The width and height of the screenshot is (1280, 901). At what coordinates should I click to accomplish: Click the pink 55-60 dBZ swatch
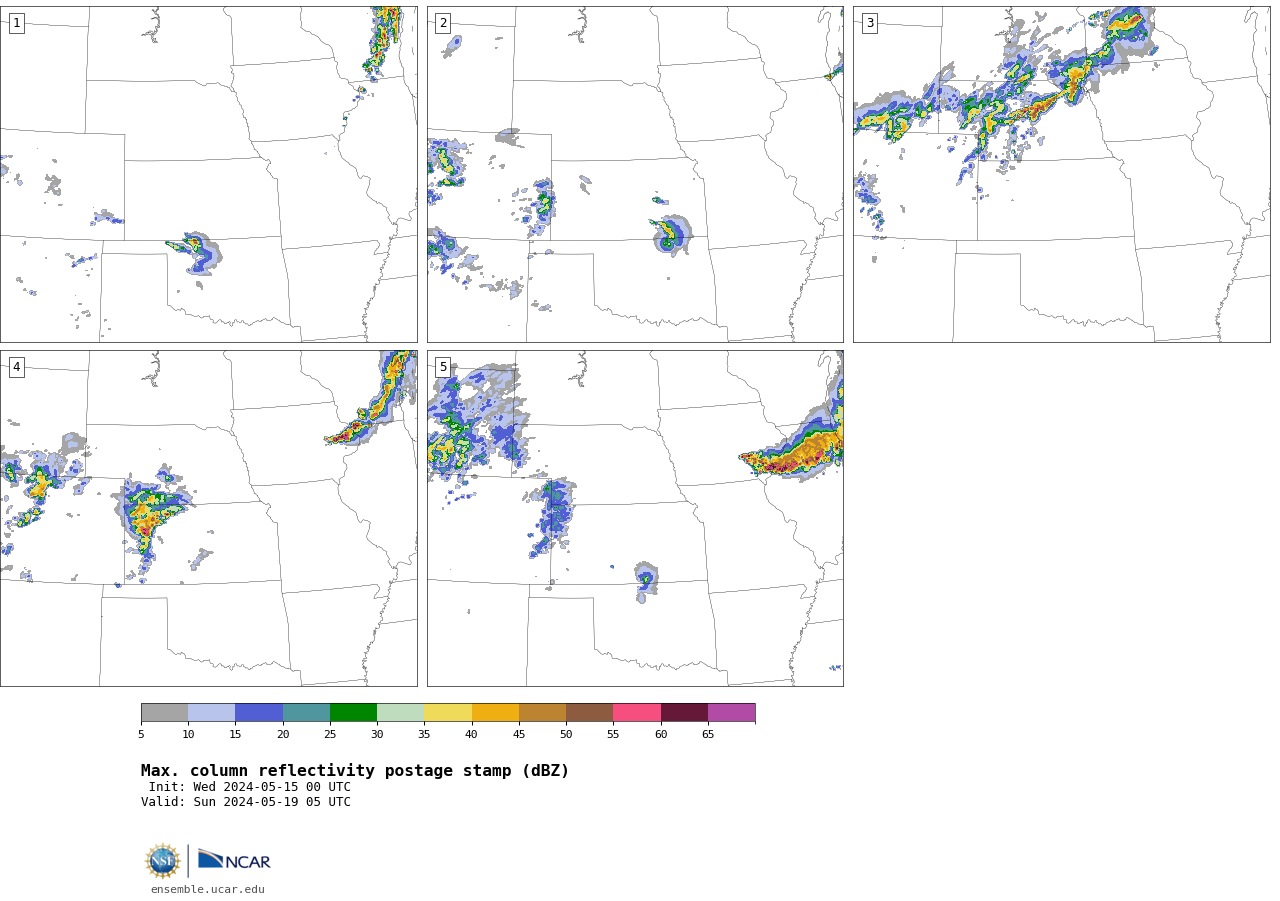(x=637, y=712)
